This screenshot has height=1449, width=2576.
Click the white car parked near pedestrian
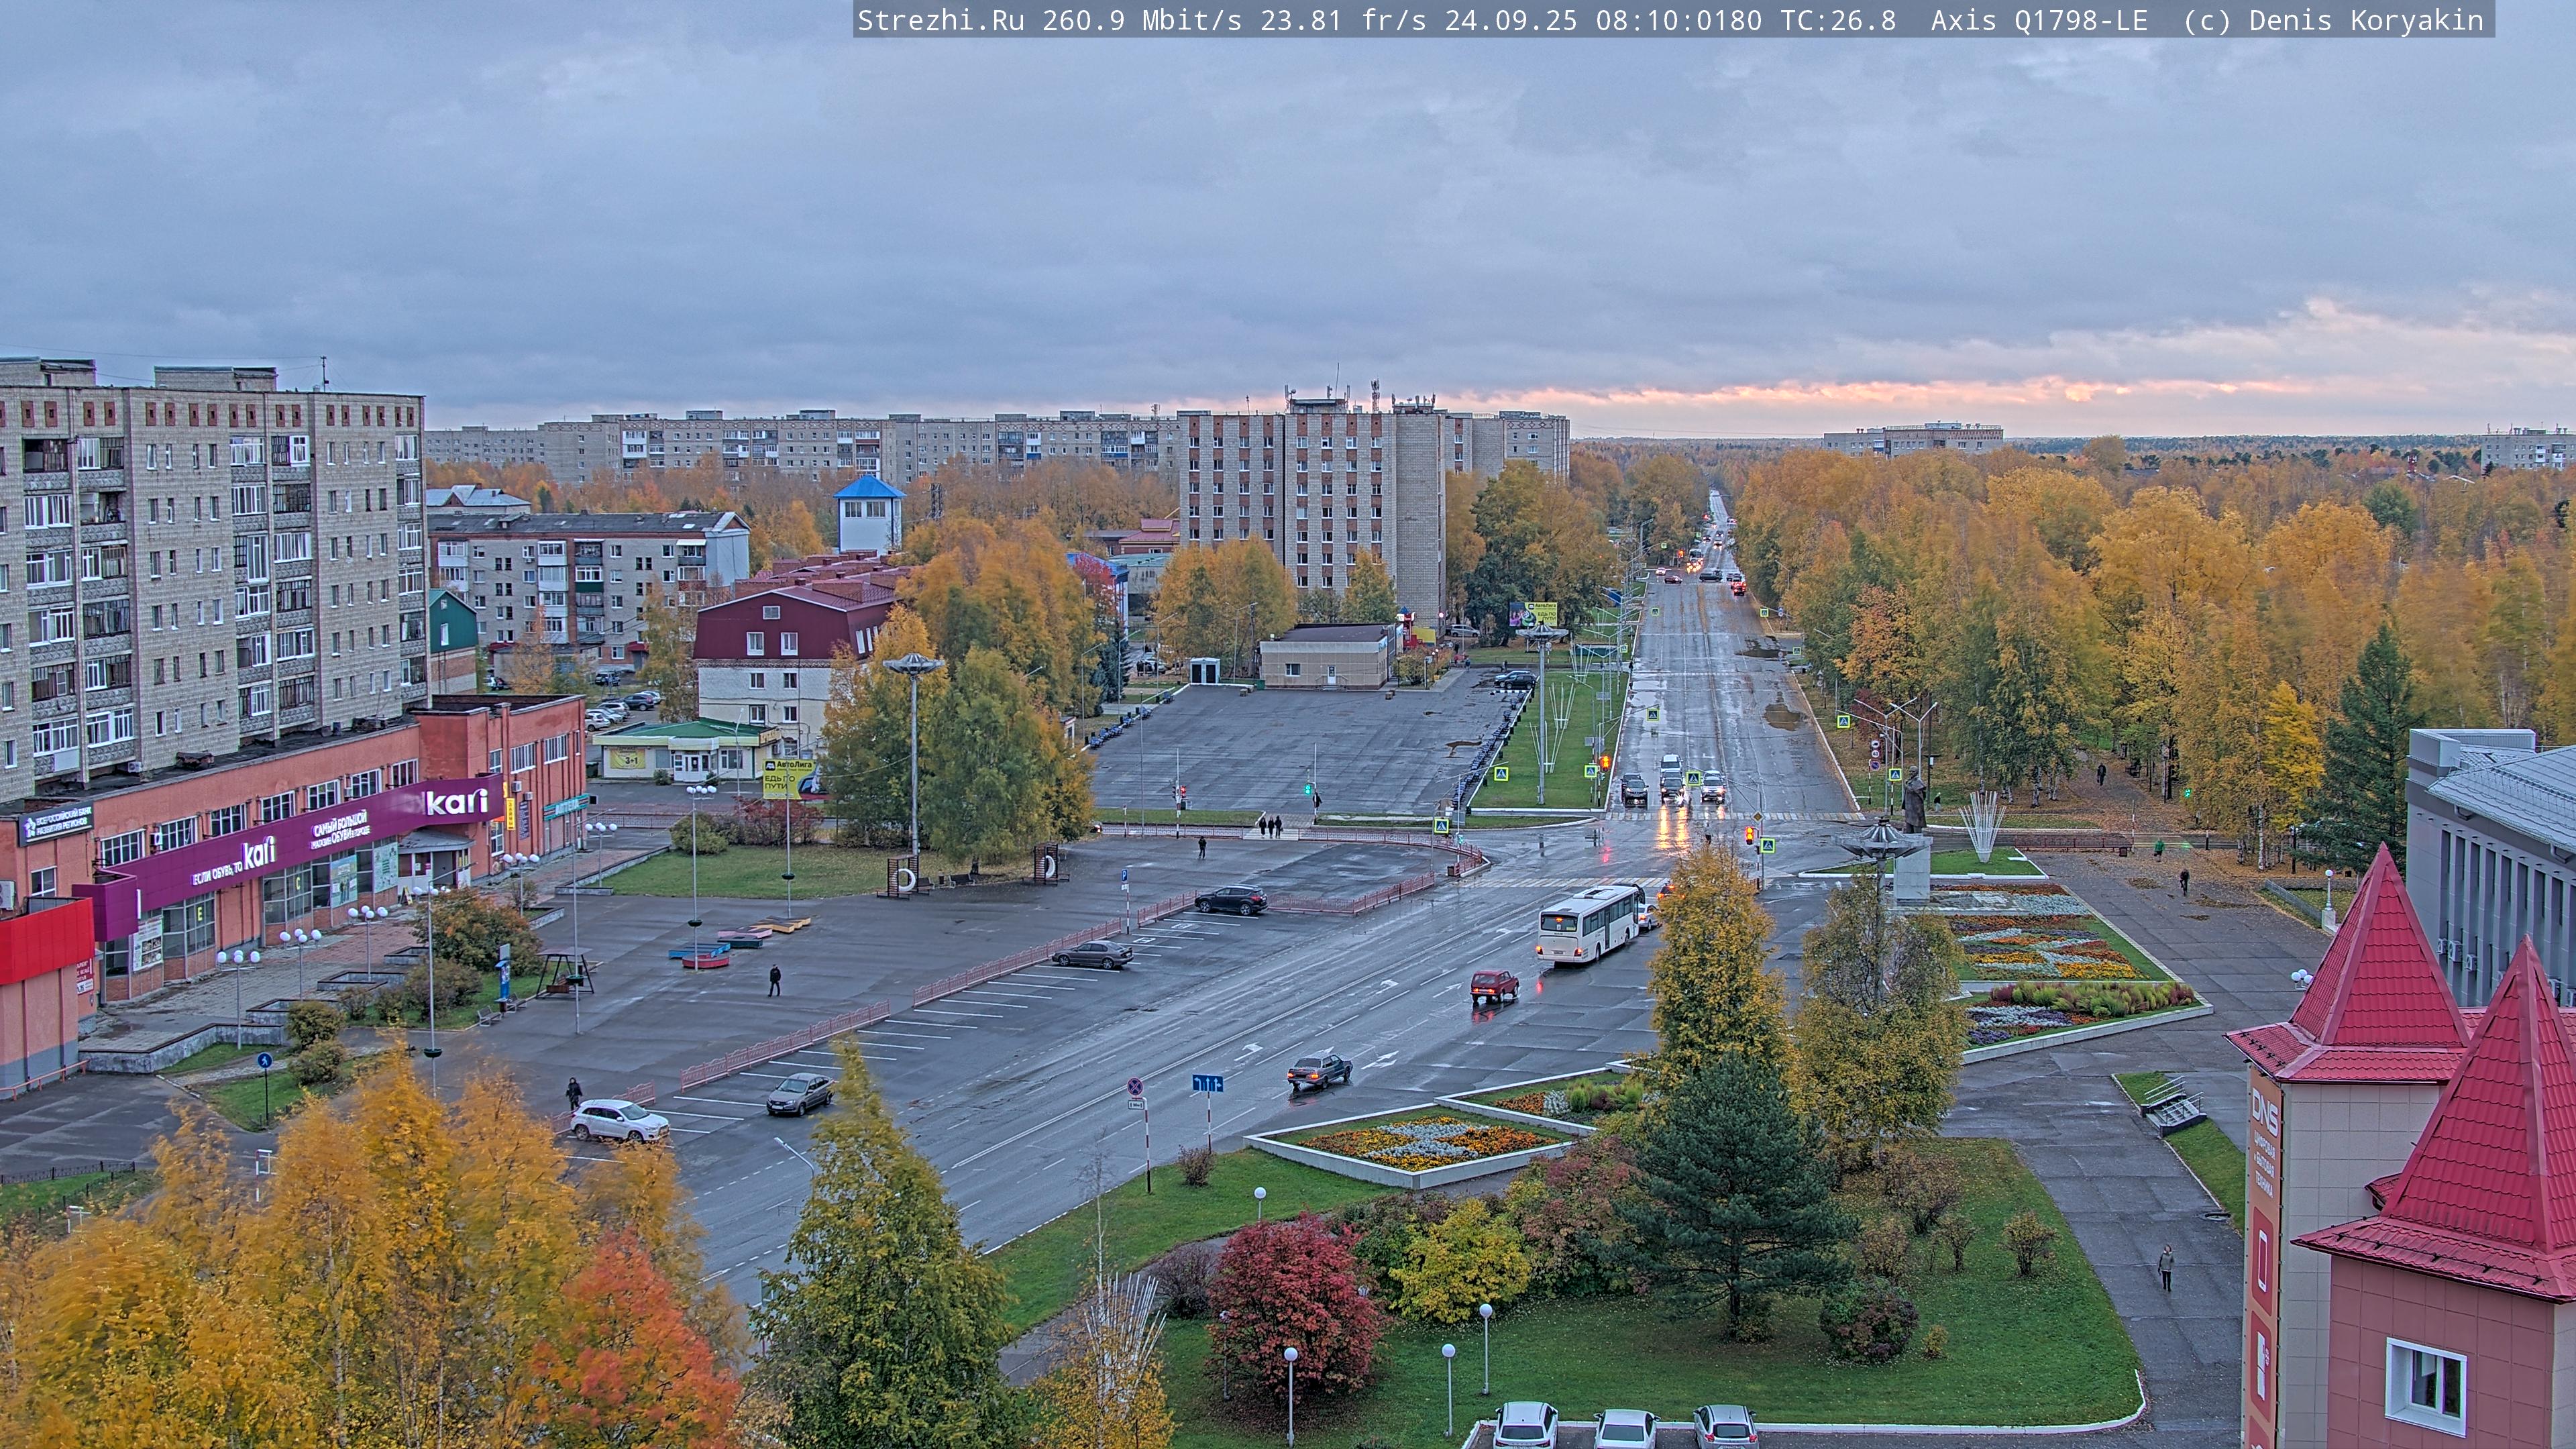tap(618, 1120)
